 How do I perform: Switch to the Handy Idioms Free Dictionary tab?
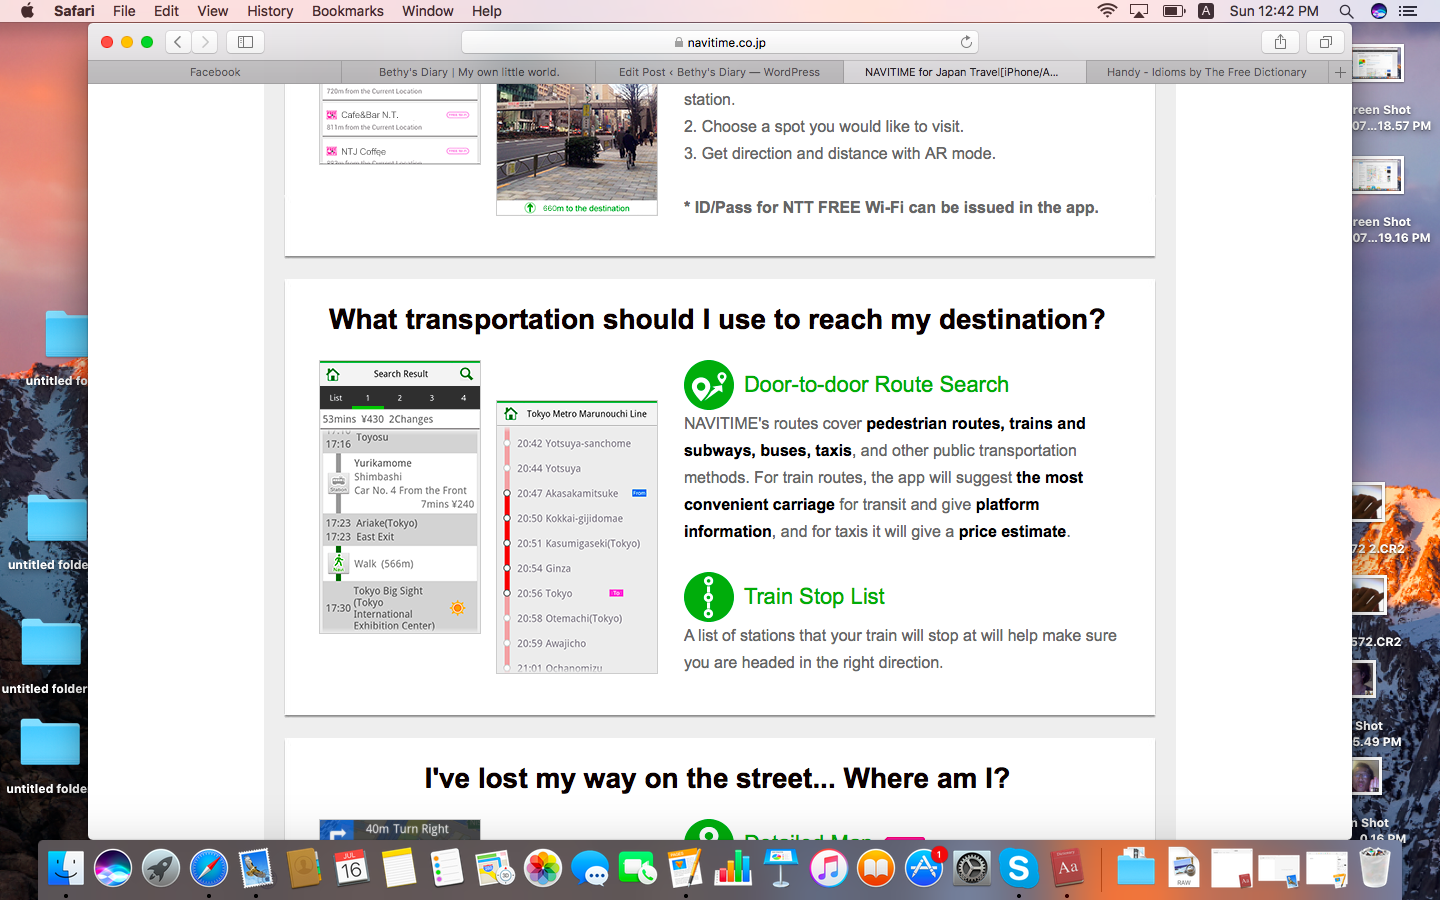[1207, 72]
